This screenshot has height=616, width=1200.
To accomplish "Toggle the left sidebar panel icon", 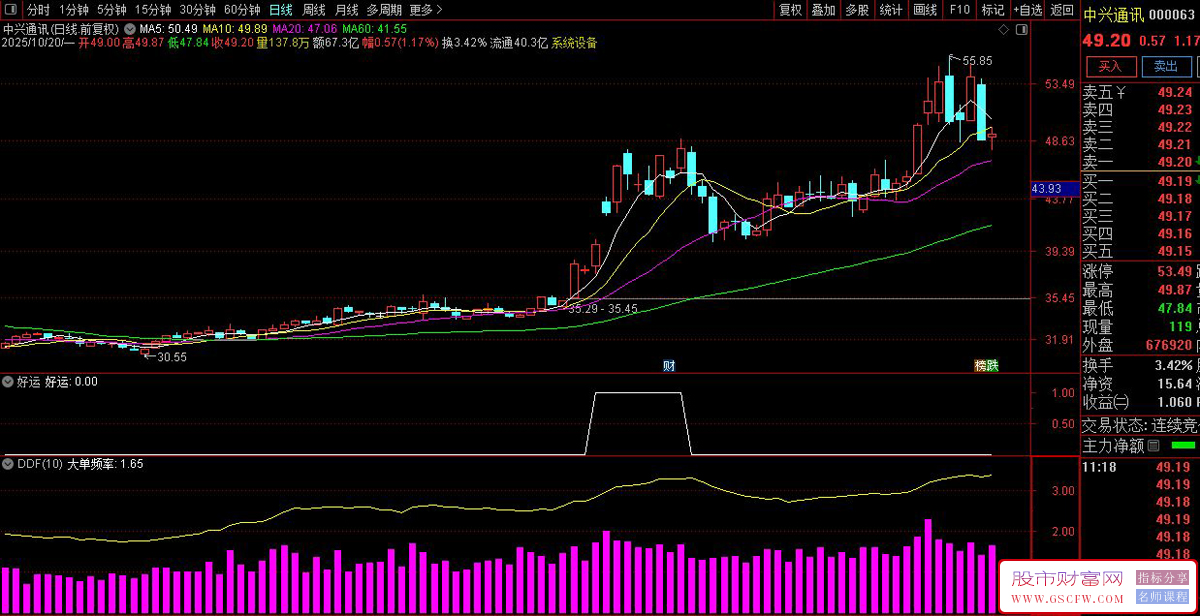I will [x=10, y=10].
